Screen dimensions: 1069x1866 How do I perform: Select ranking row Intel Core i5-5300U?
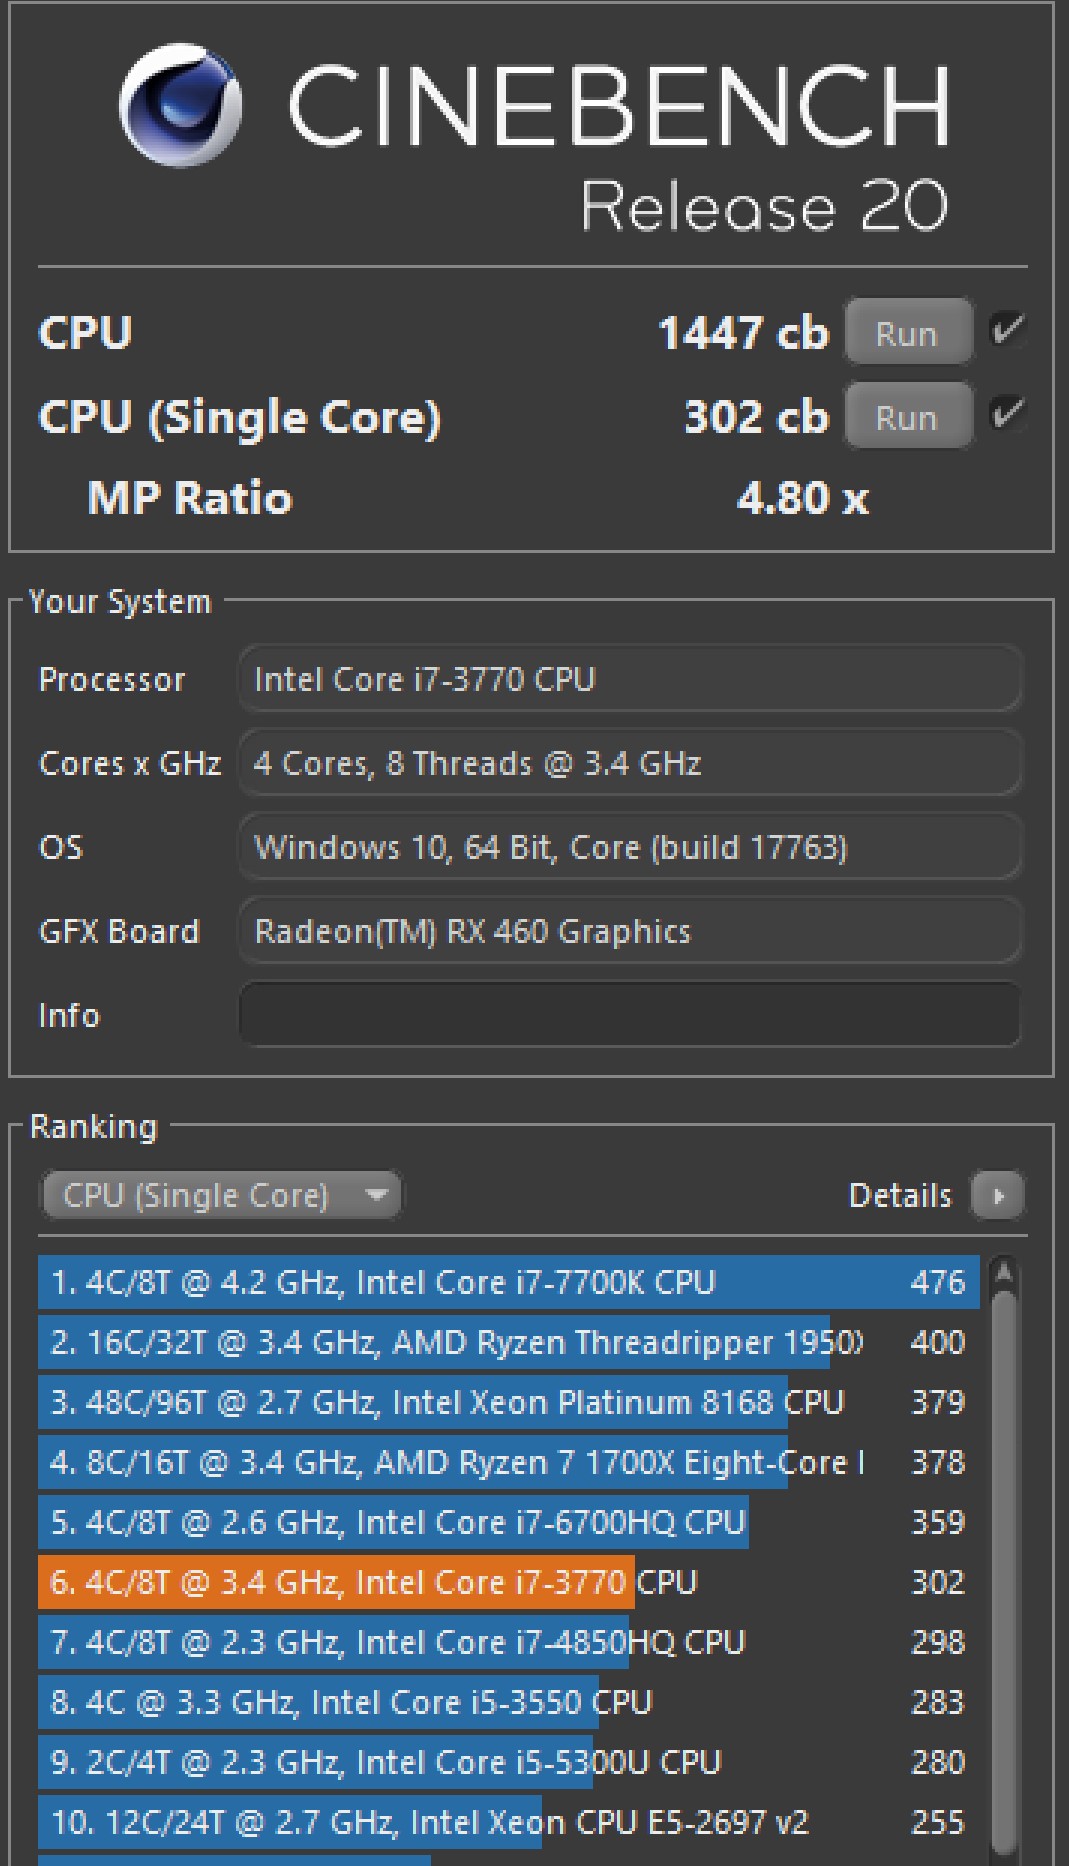click(x=509, y=1762)
